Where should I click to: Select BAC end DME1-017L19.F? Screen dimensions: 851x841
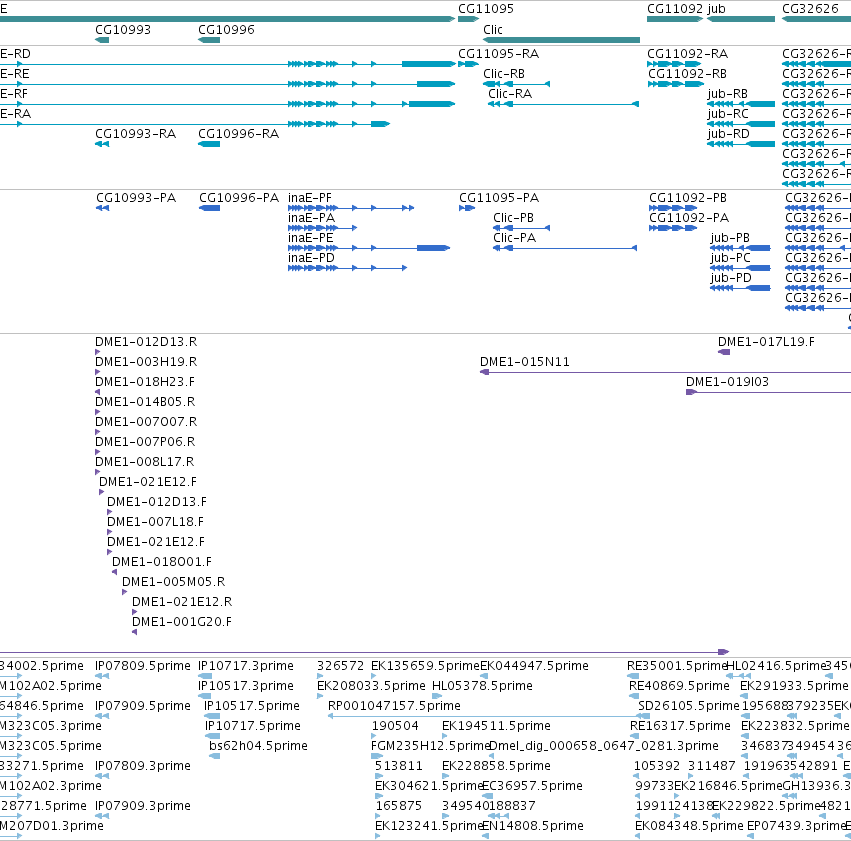click(x=724, y=352)
